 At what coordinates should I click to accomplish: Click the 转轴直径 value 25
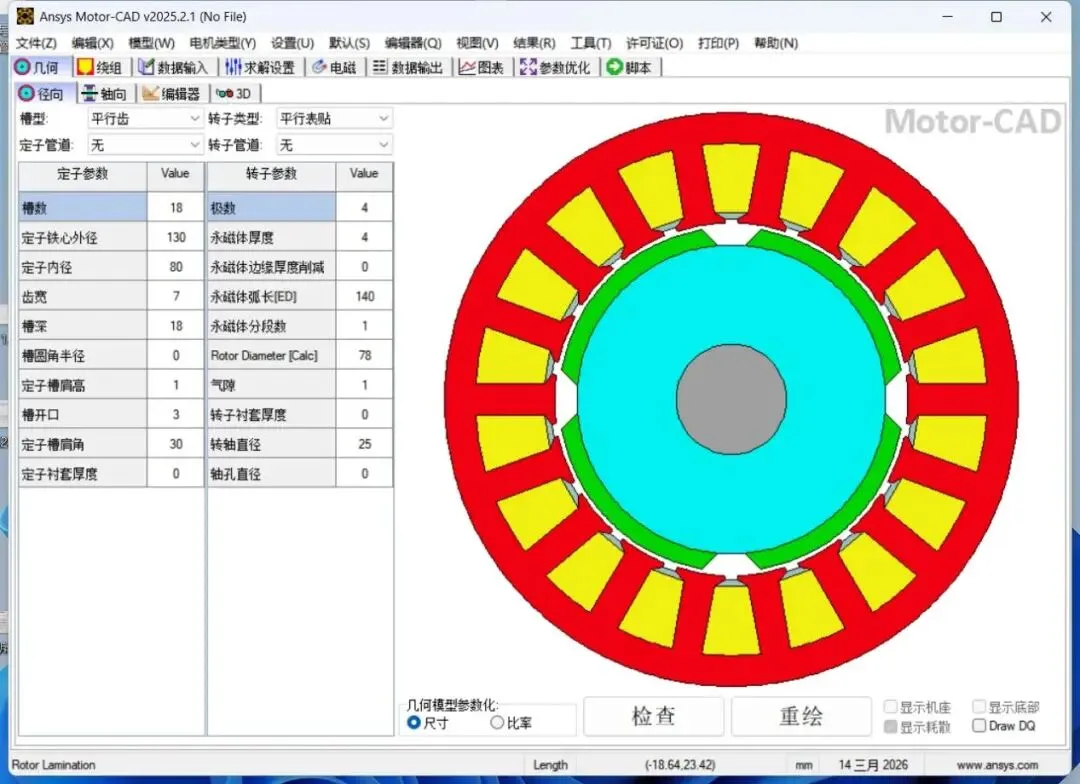tap(364, 444)
